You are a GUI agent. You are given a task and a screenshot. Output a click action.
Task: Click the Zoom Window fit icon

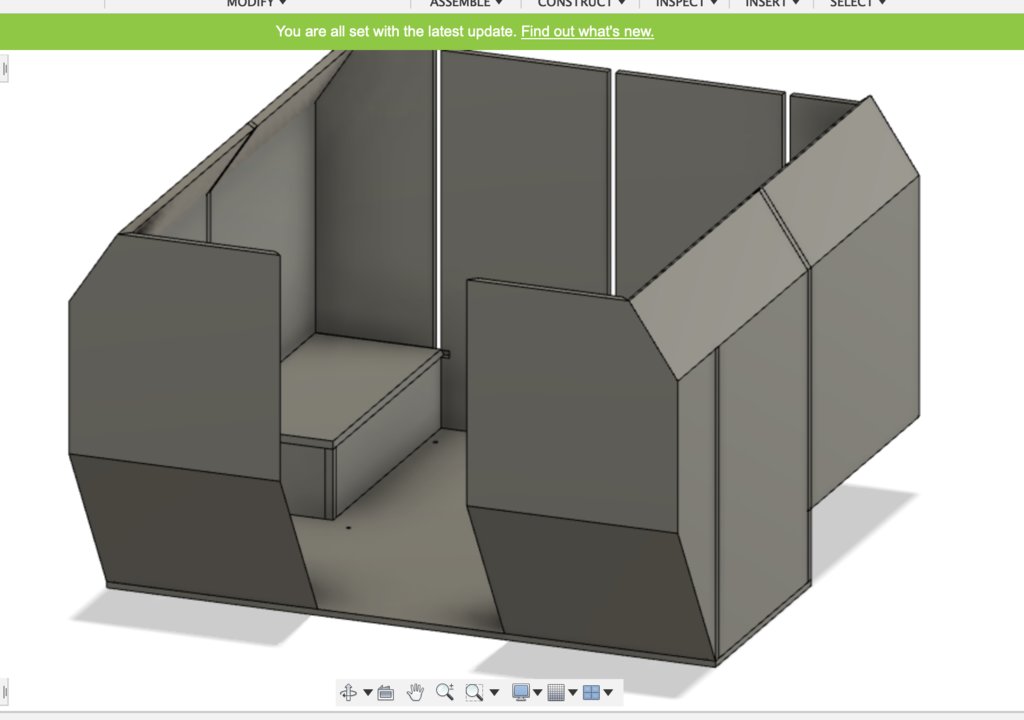tap(475, 692)
